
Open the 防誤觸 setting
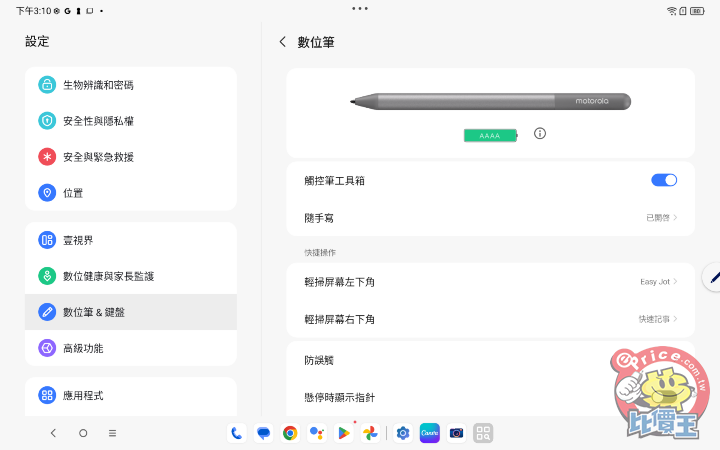[x=490, y=360]
